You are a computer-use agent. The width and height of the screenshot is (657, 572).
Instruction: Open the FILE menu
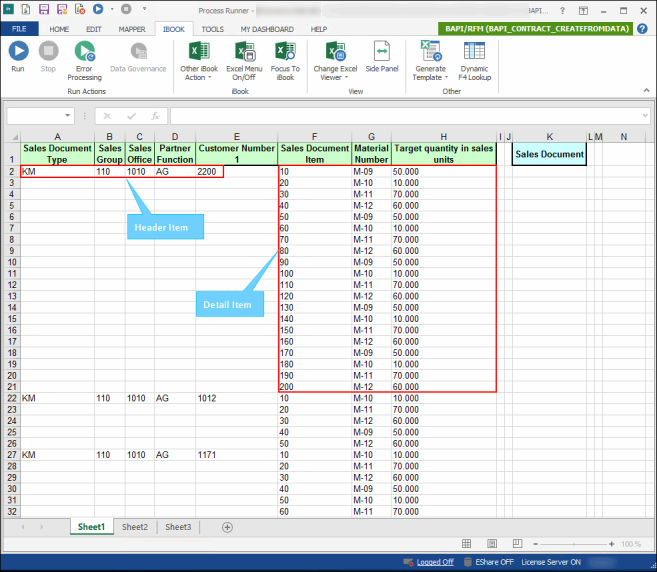pos(19,29)
